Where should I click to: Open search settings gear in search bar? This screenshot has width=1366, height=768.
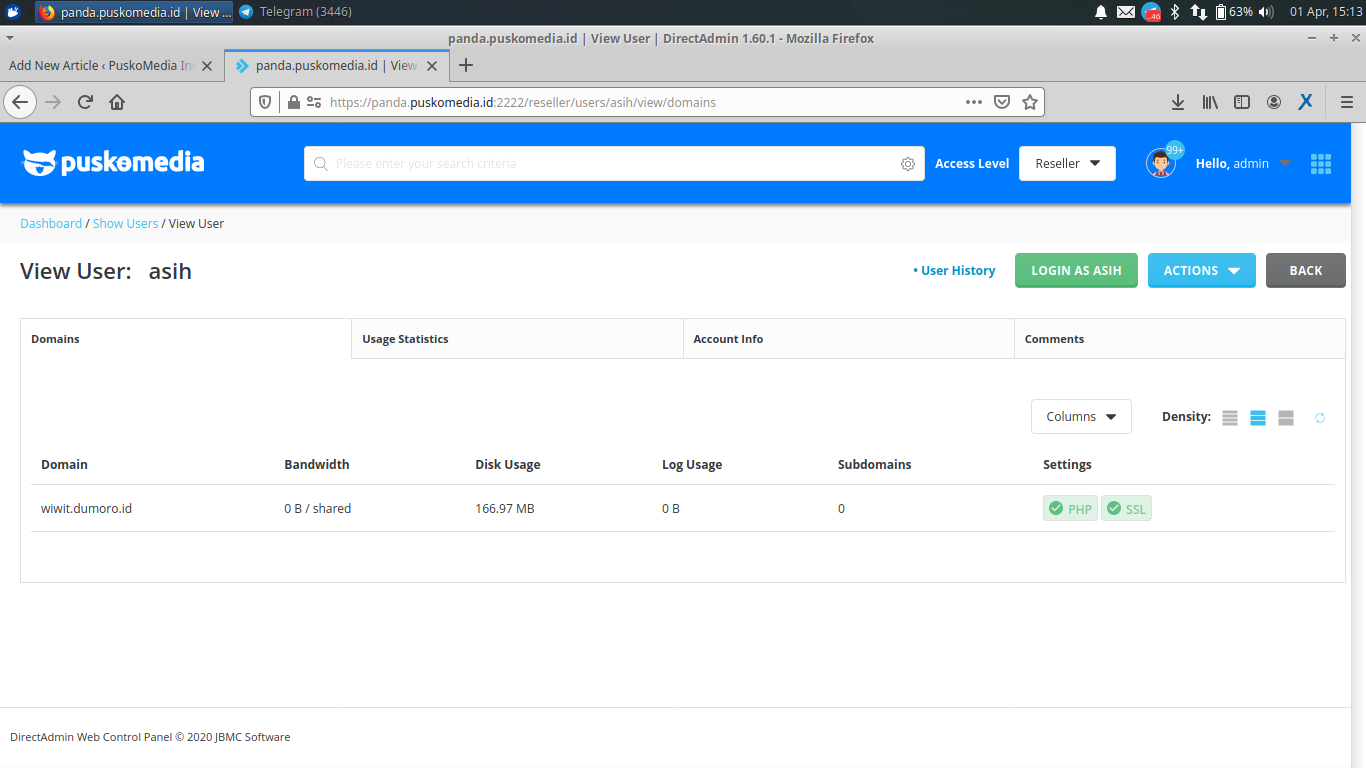pos(907,163)
